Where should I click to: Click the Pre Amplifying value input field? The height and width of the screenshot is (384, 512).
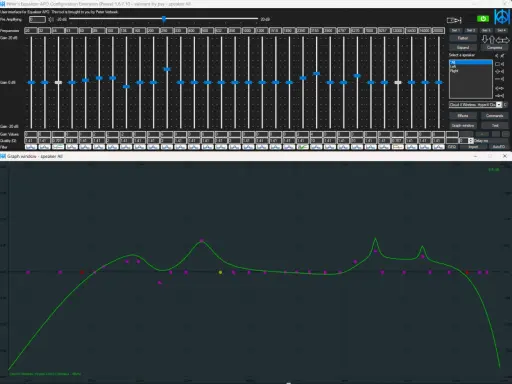(x=37, y=20)
